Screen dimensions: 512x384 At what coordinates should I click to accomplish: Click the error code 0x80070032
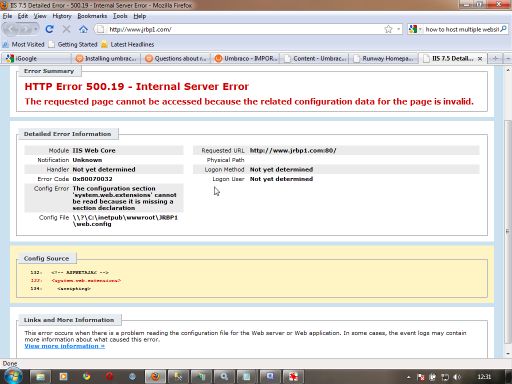point(92,179)
